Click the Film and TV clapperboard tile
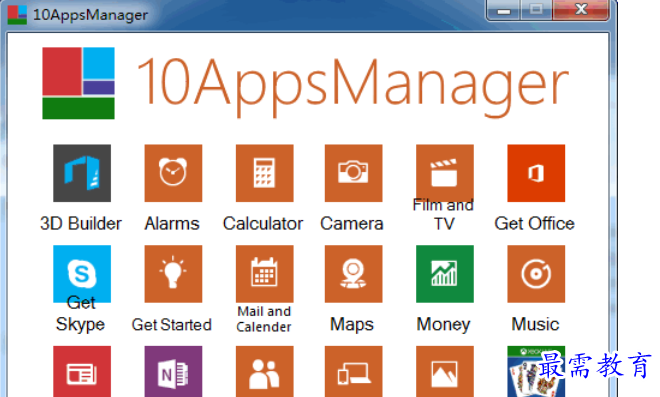 pyautogui.click(x=445, y=173)
